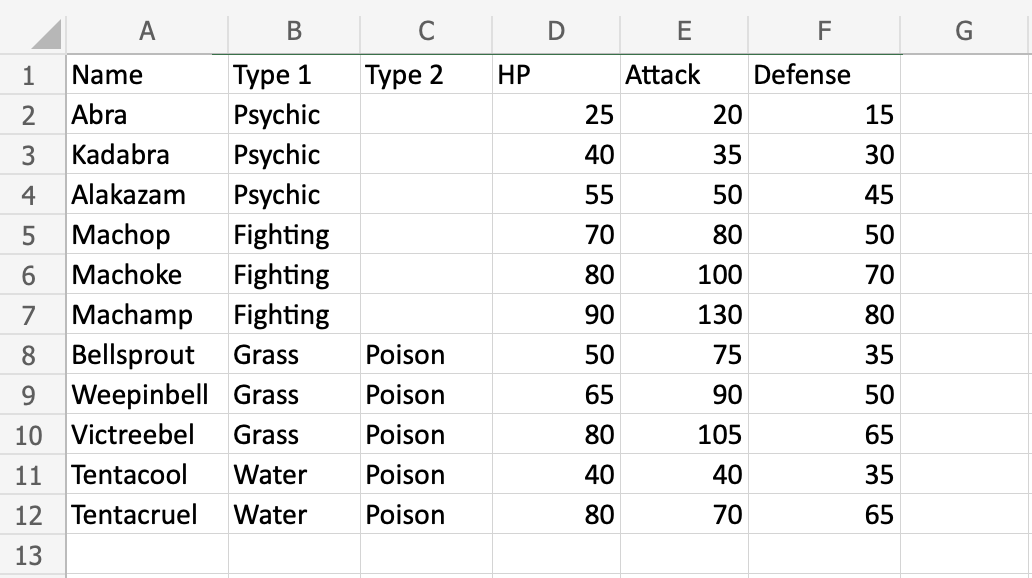Select column G header

point(964,31)
